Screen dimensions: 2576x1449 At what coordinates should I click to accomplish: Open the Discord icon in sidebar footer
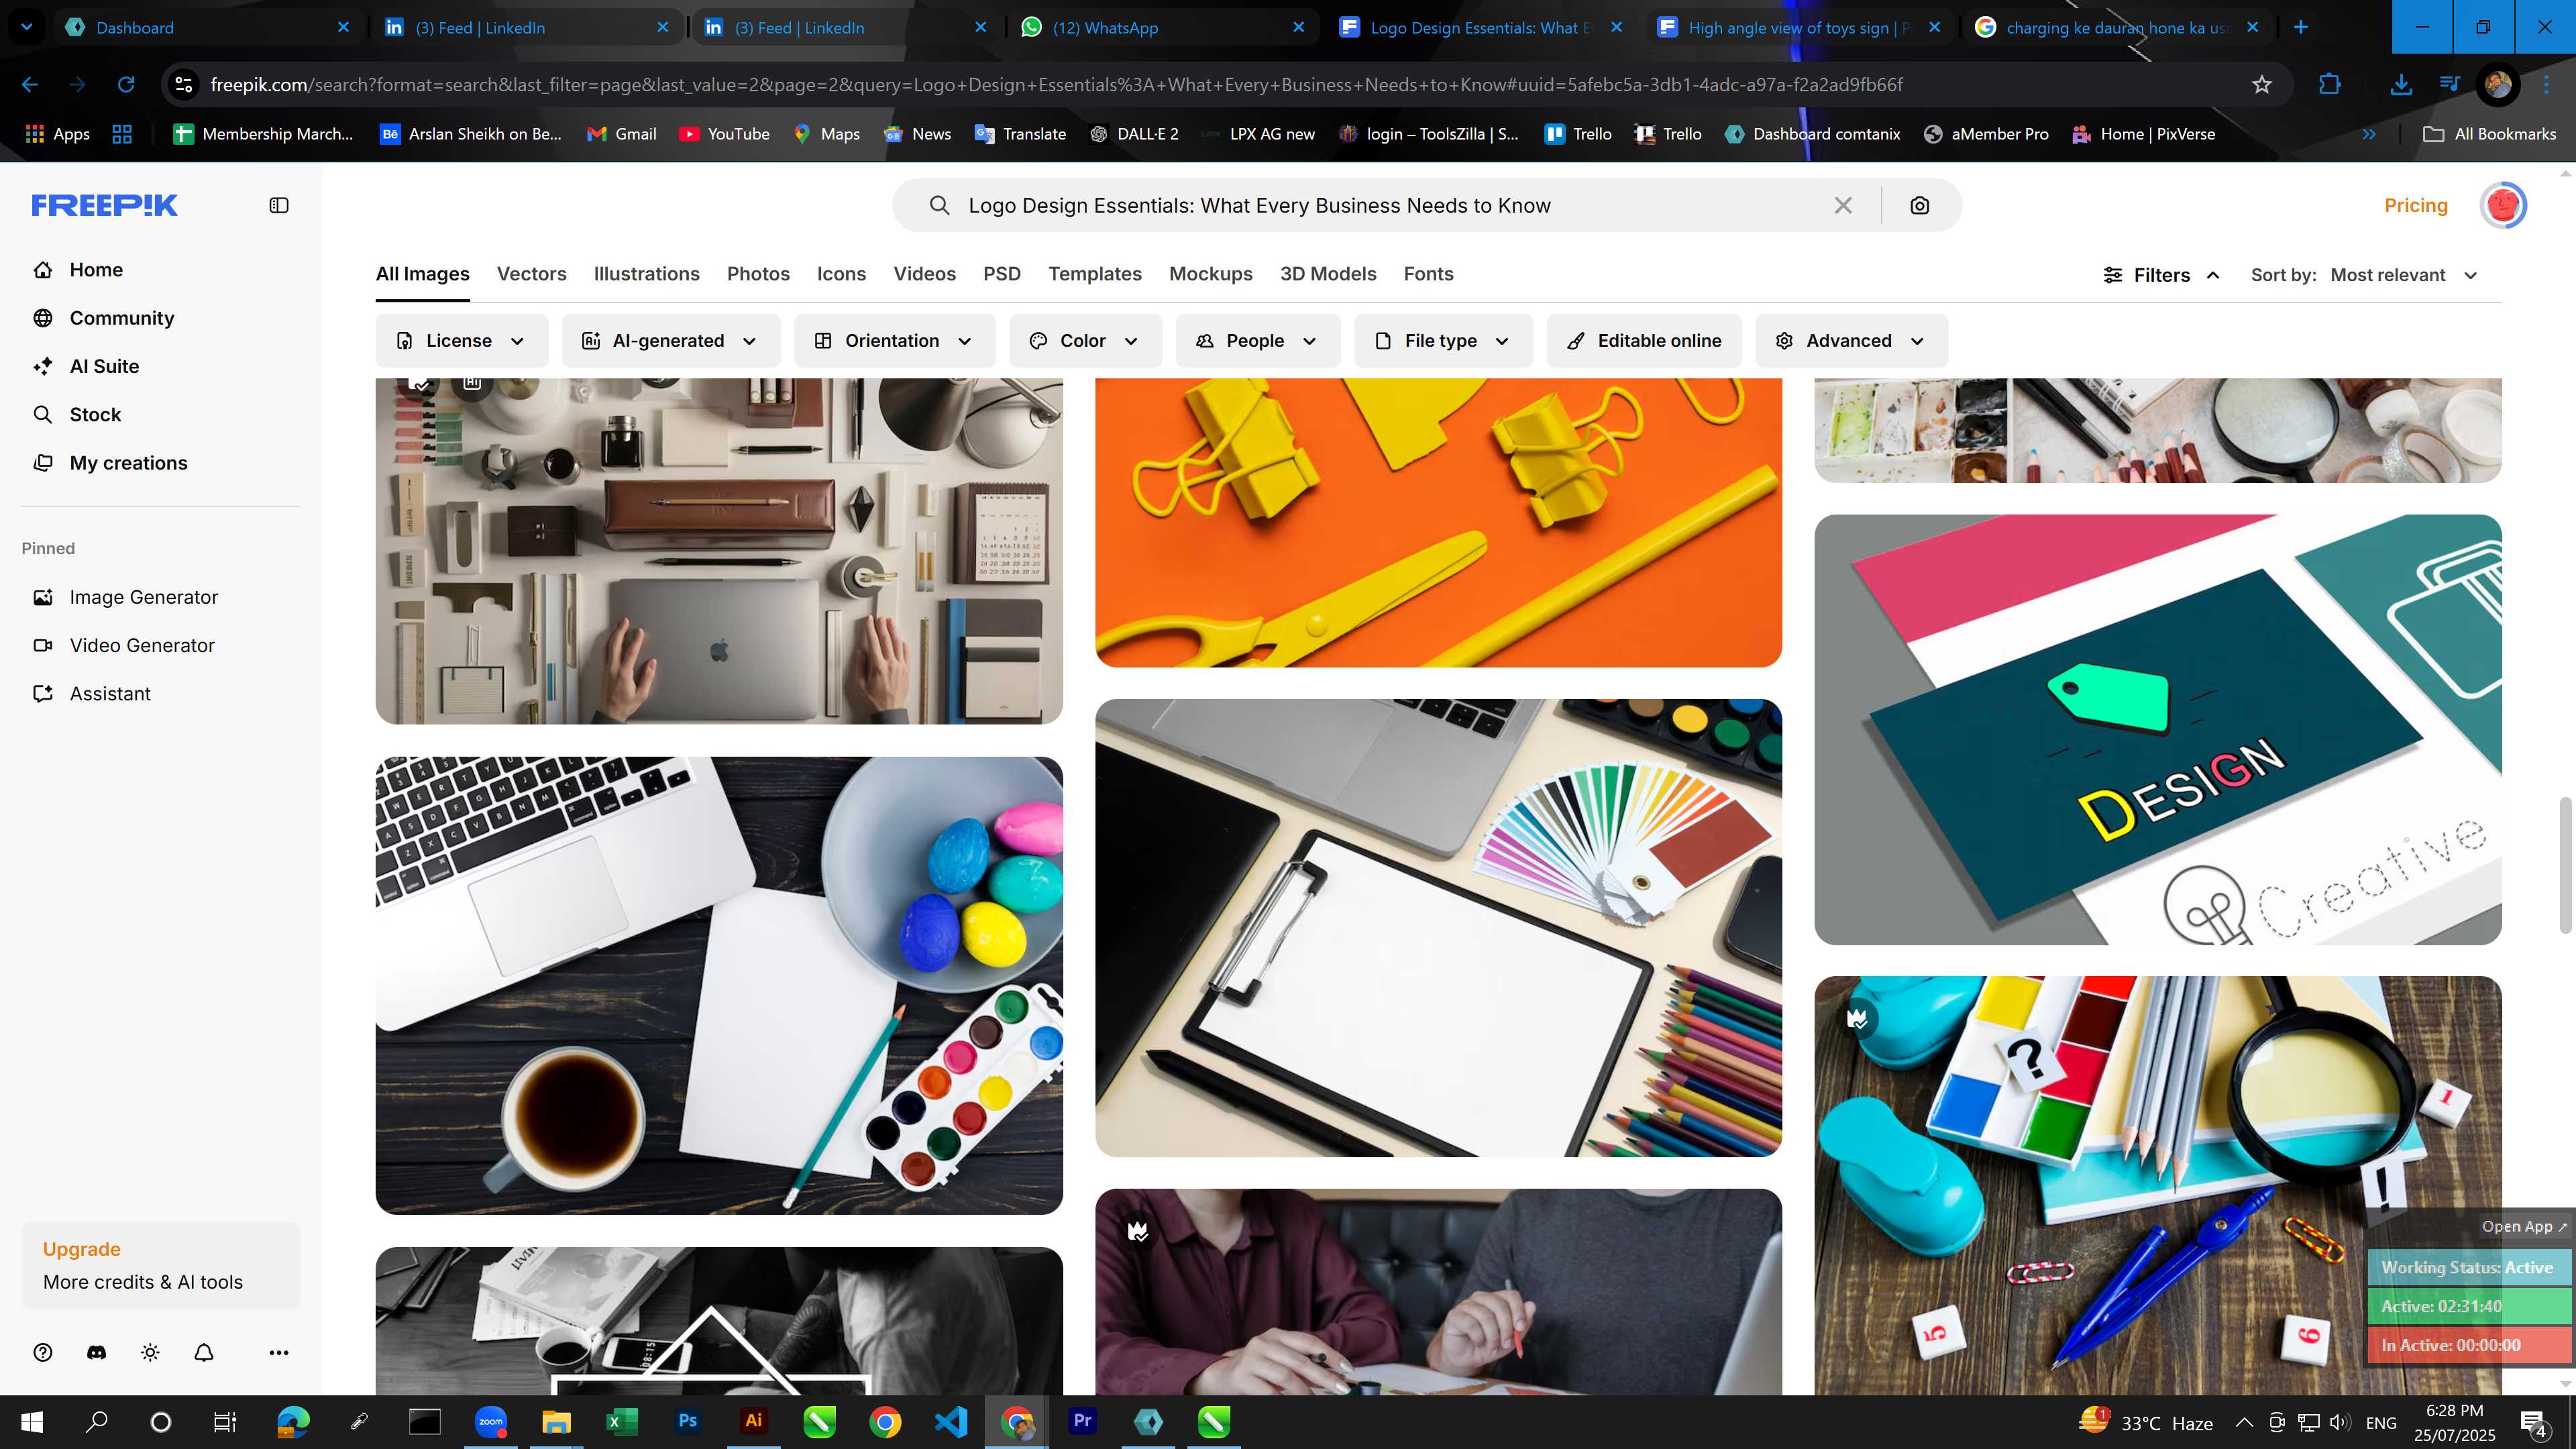click(96, 1352)
